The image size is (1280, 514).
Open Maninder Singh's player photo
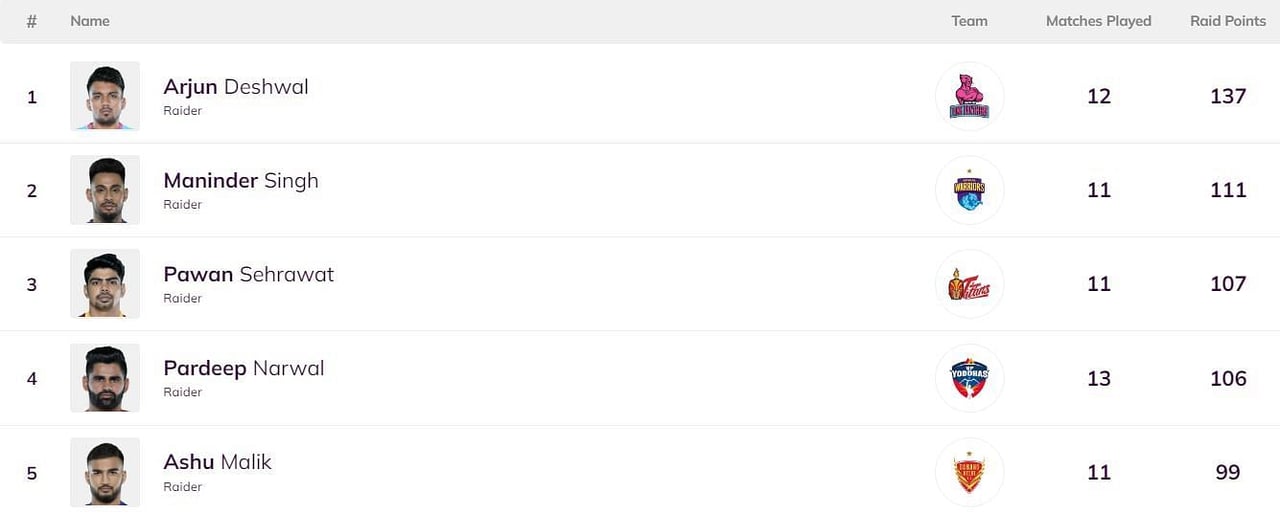point(105,190)
